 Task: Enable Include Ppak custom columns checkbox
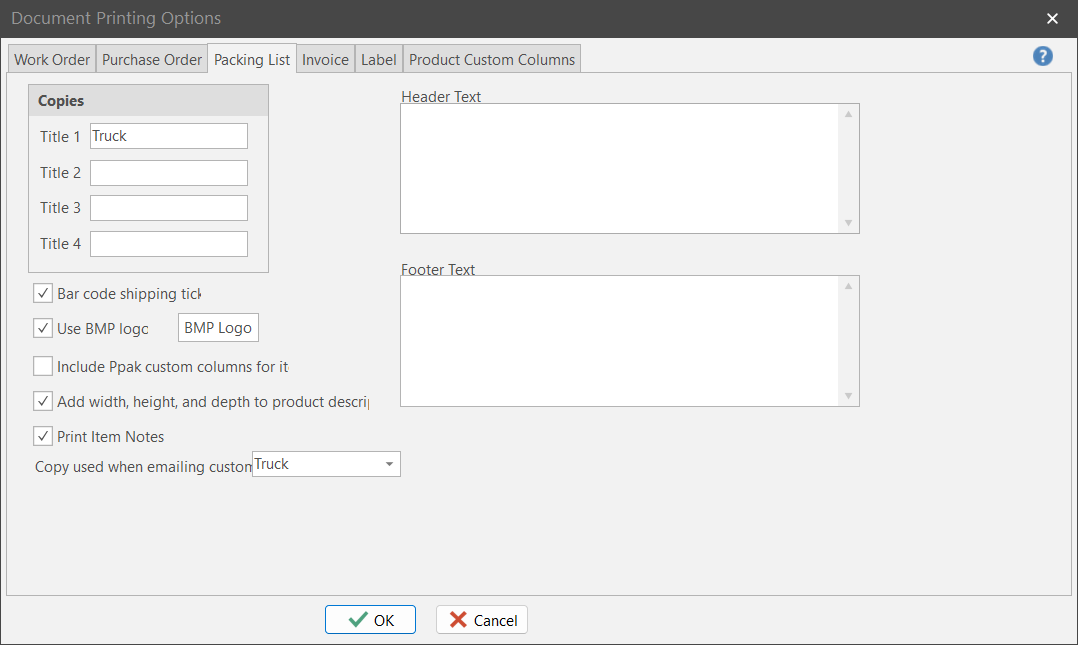pos(43,366)
